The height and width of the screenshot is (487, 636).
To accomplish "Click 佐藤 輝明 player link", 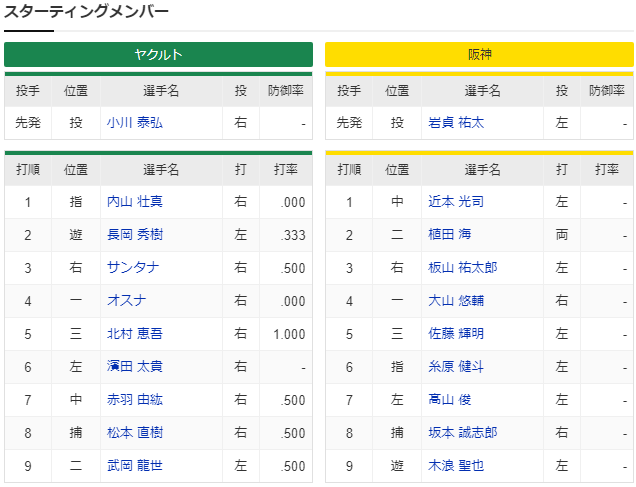I will pos(456,334).
